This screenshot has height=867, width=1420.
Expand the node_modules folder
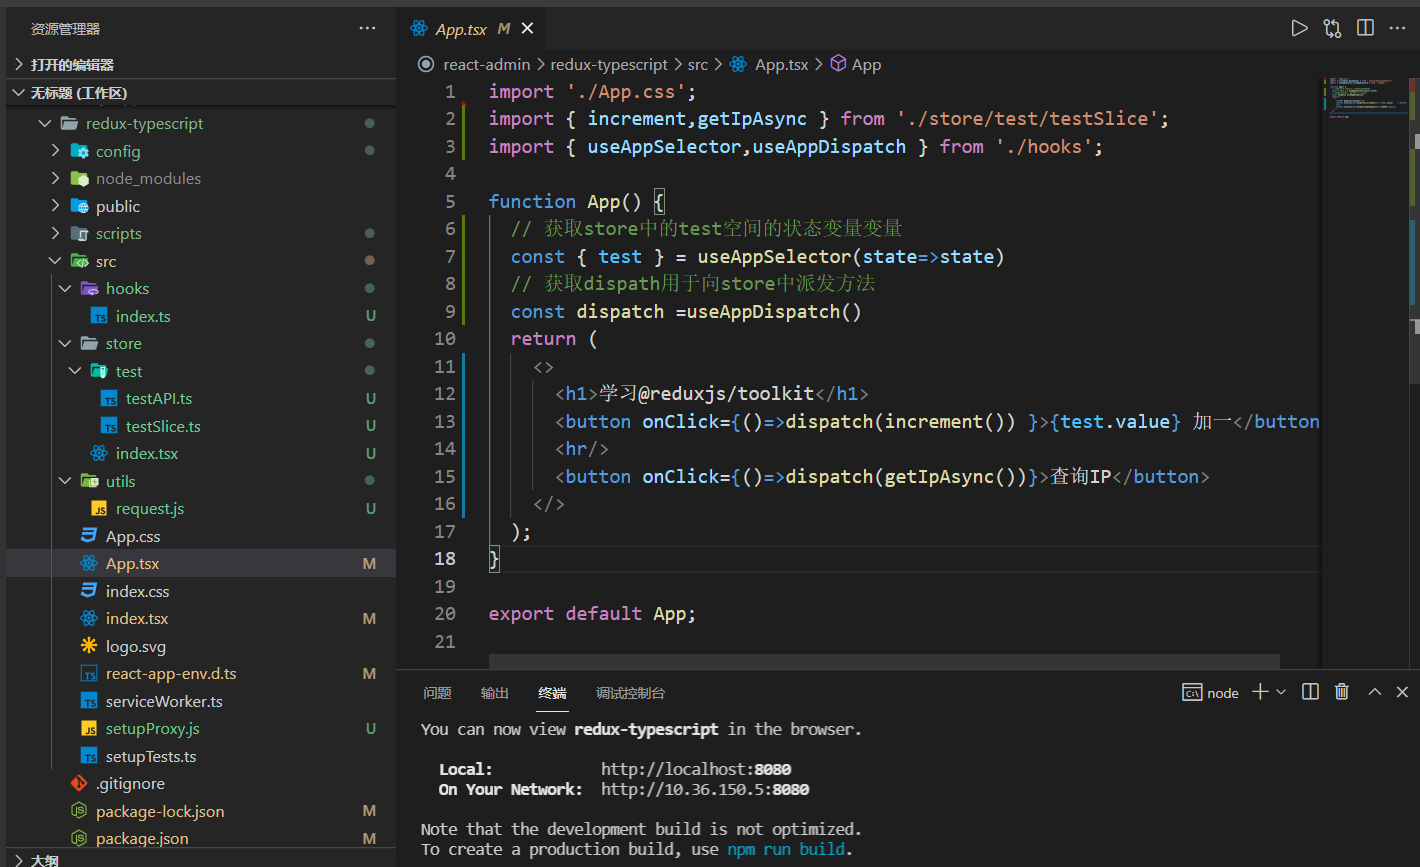(56, 178)
